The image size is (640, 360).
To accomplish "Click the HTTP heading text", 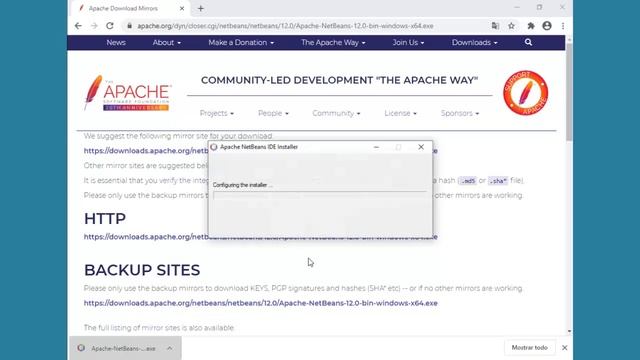I will [105, 219].
